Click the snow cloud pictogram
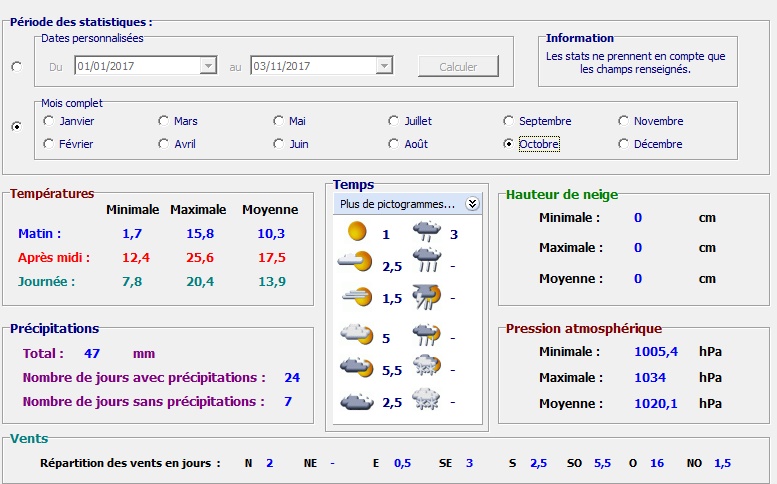Screen dimensions: 777x484 pos(427,399)
